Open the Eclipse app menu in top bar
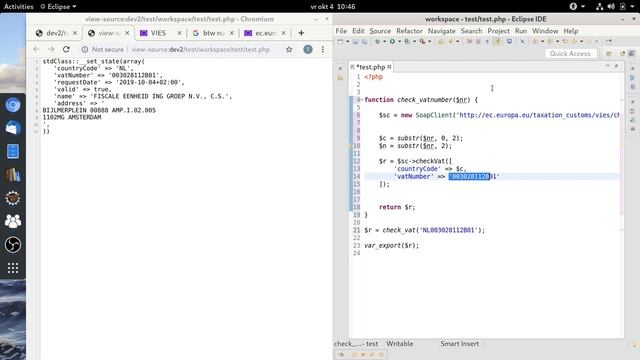This screenshot has height=360, width=640. pos(58,7)
